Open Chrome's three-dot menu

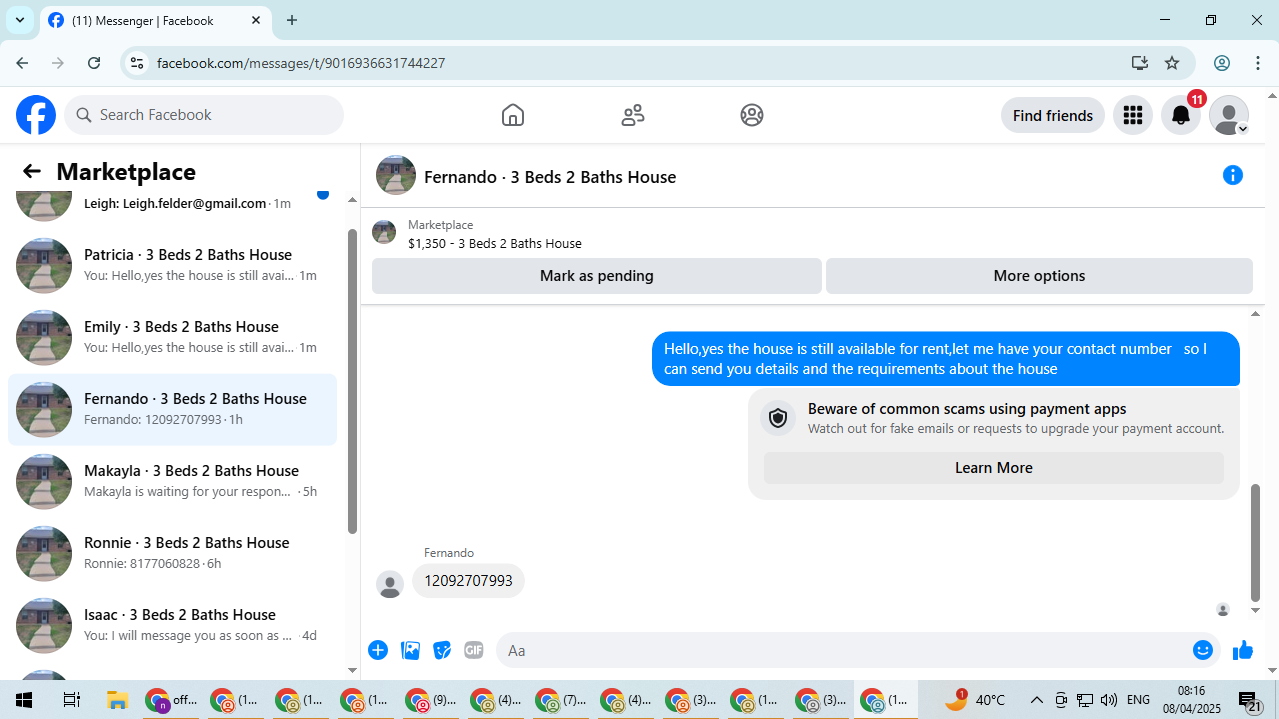coord(1258,63)
